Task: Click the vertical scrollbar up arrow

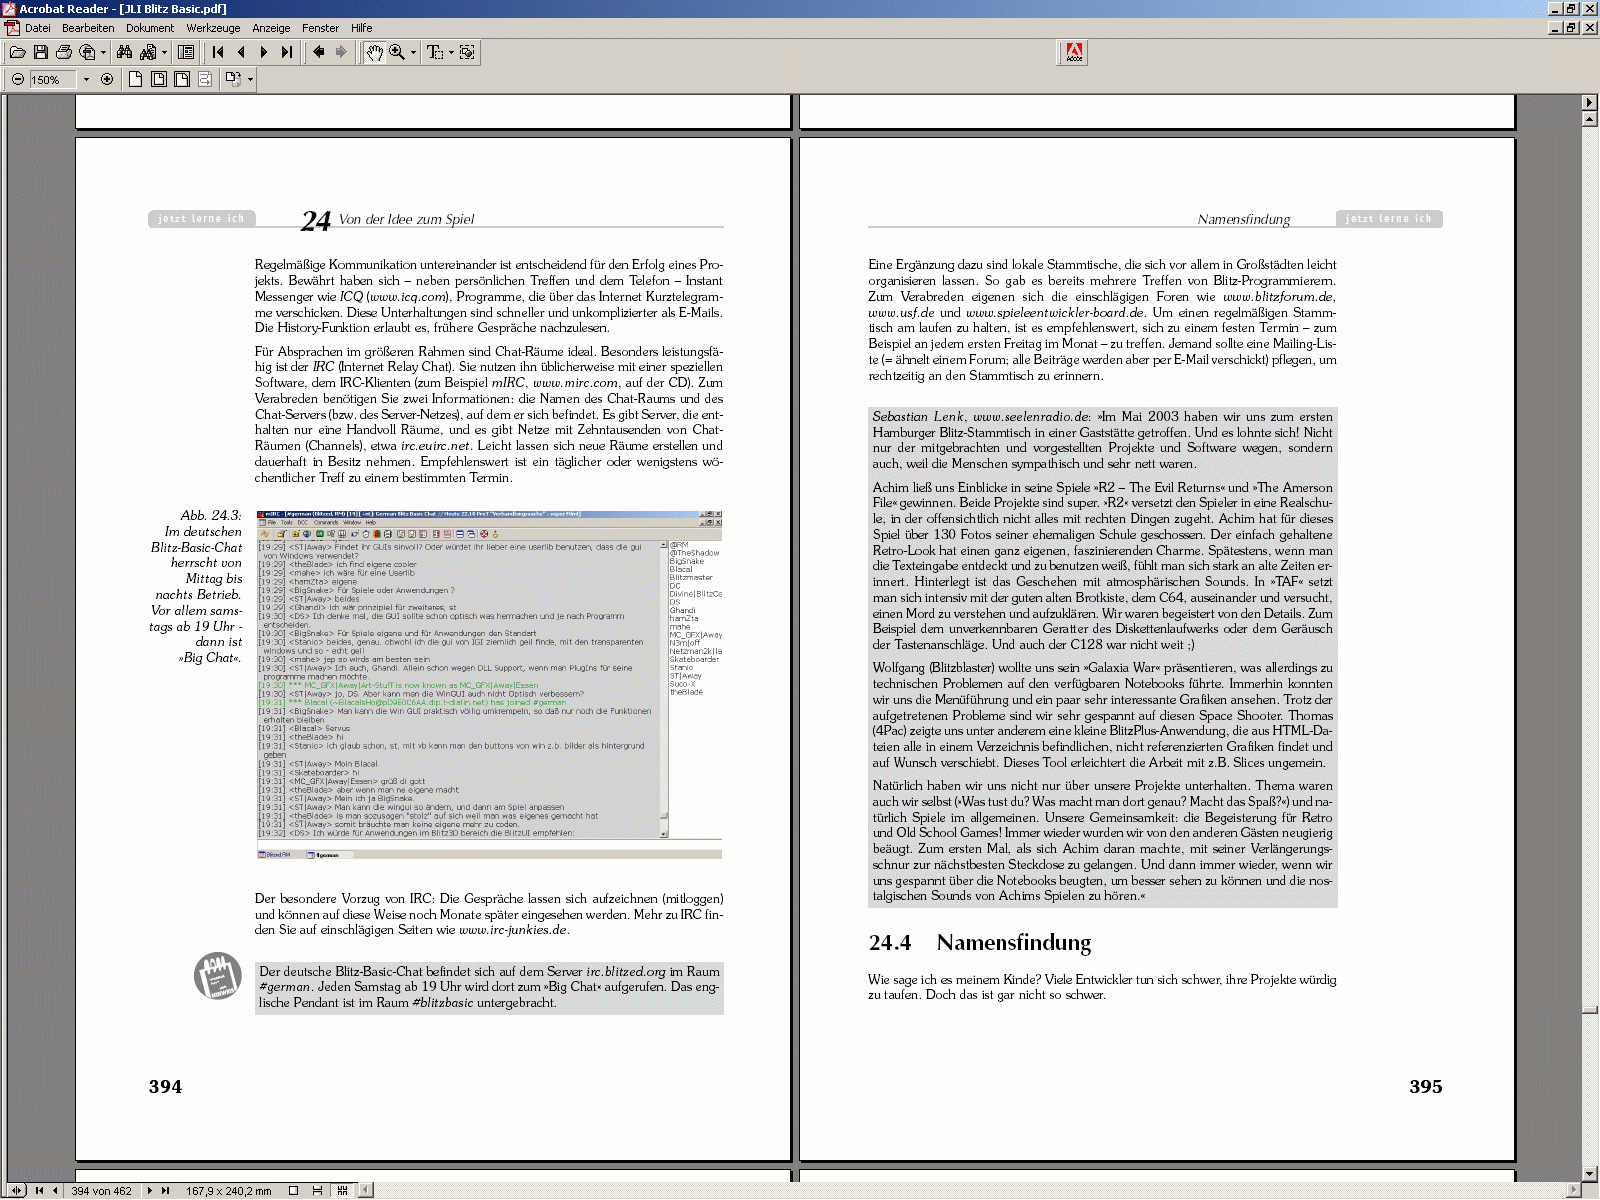Action: coord(1590,119)
